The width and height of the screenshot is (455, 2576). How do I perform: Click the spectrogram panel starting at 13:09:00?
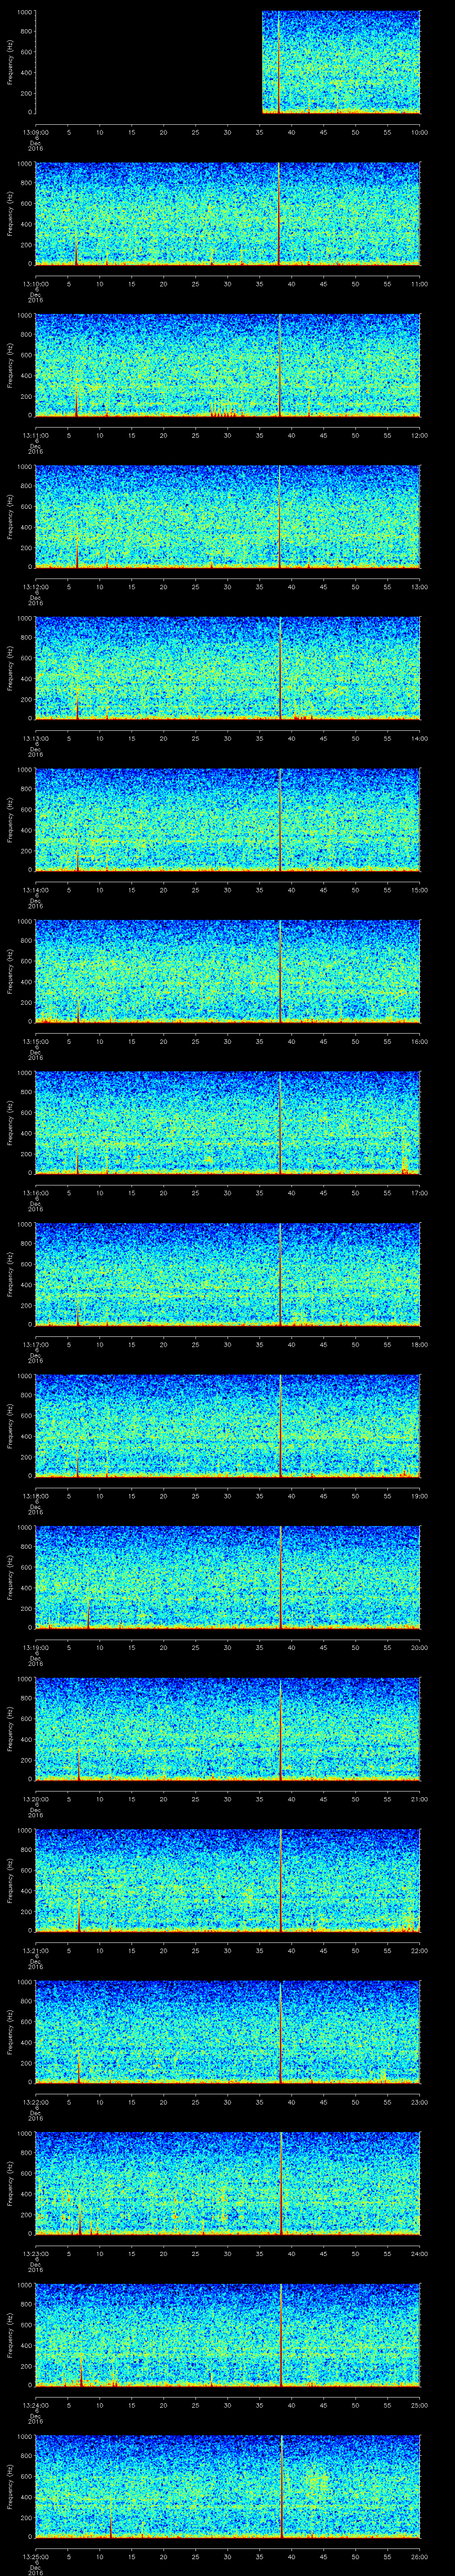click(227, 63)
